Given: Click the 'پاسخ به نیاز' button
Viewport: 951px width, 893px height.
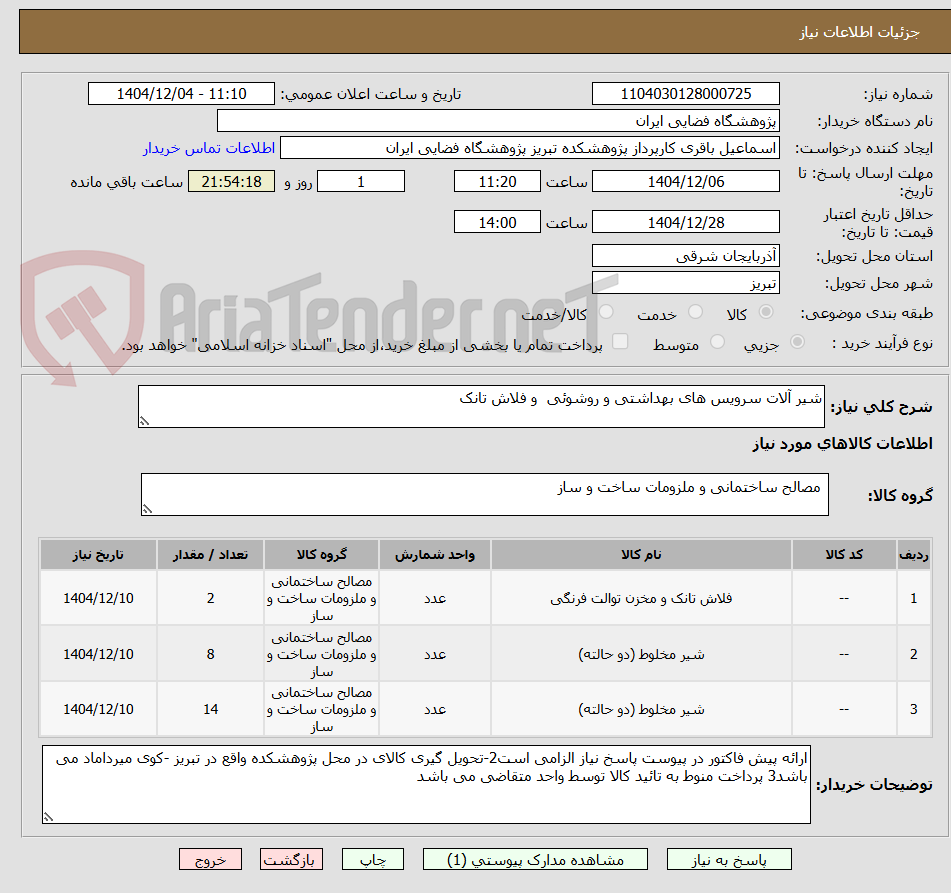Looking at the screenshot, I should click(x=729, y=860).
